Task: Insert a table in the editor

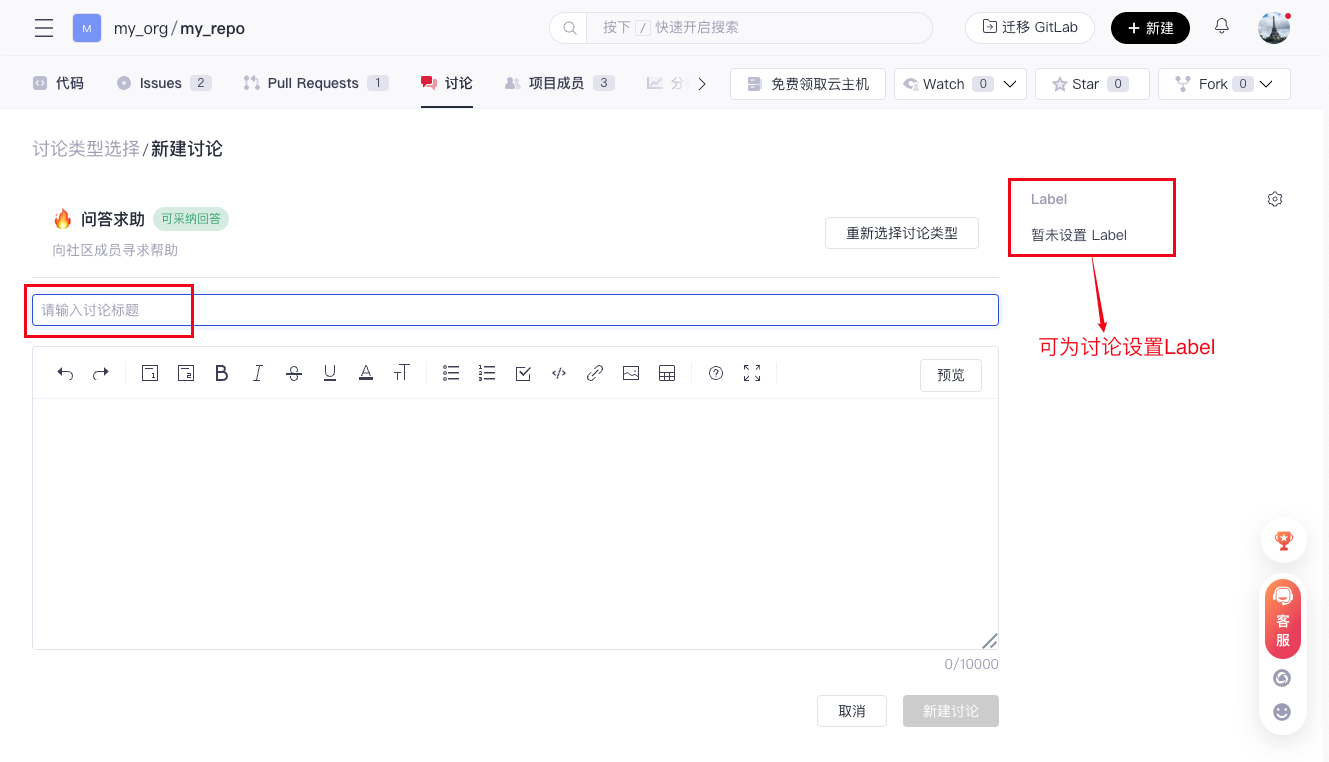Action: [667, 373]
